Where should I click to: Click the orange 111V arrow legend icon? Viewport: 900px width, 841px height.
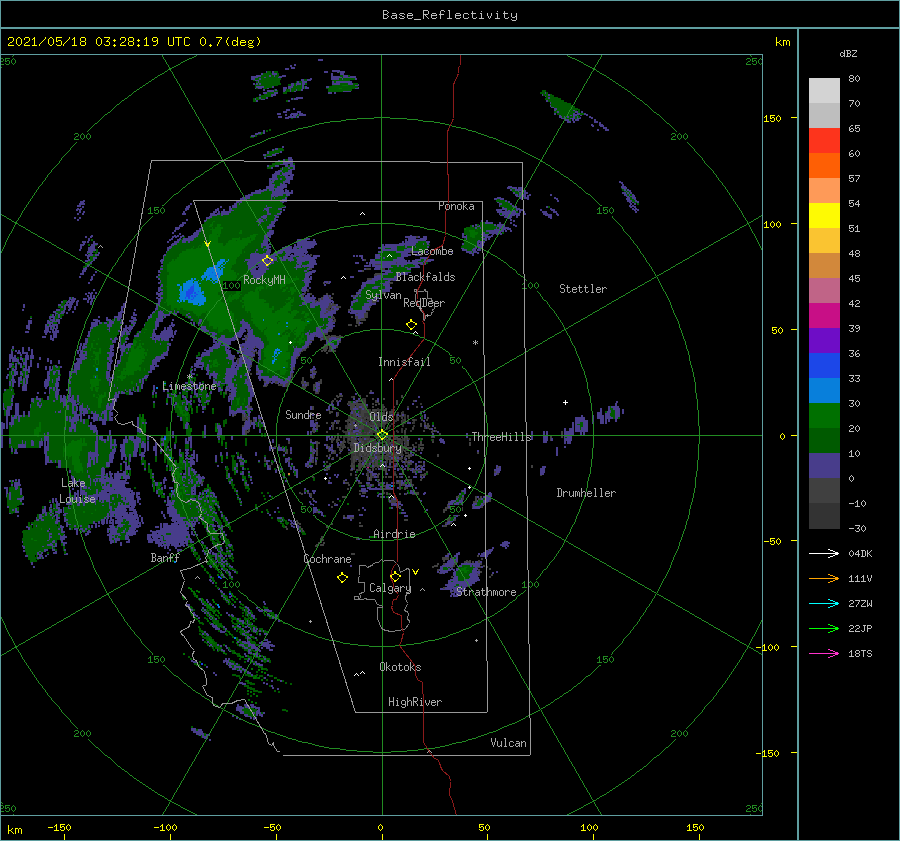pos(824,579)
